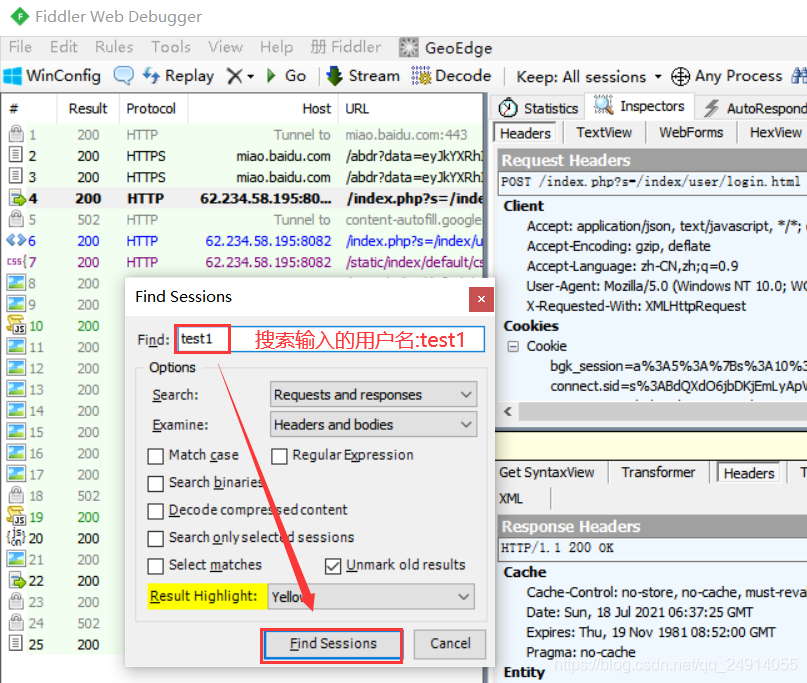Open the Keep: All sessions dropdown

click(x=589, y=77)
